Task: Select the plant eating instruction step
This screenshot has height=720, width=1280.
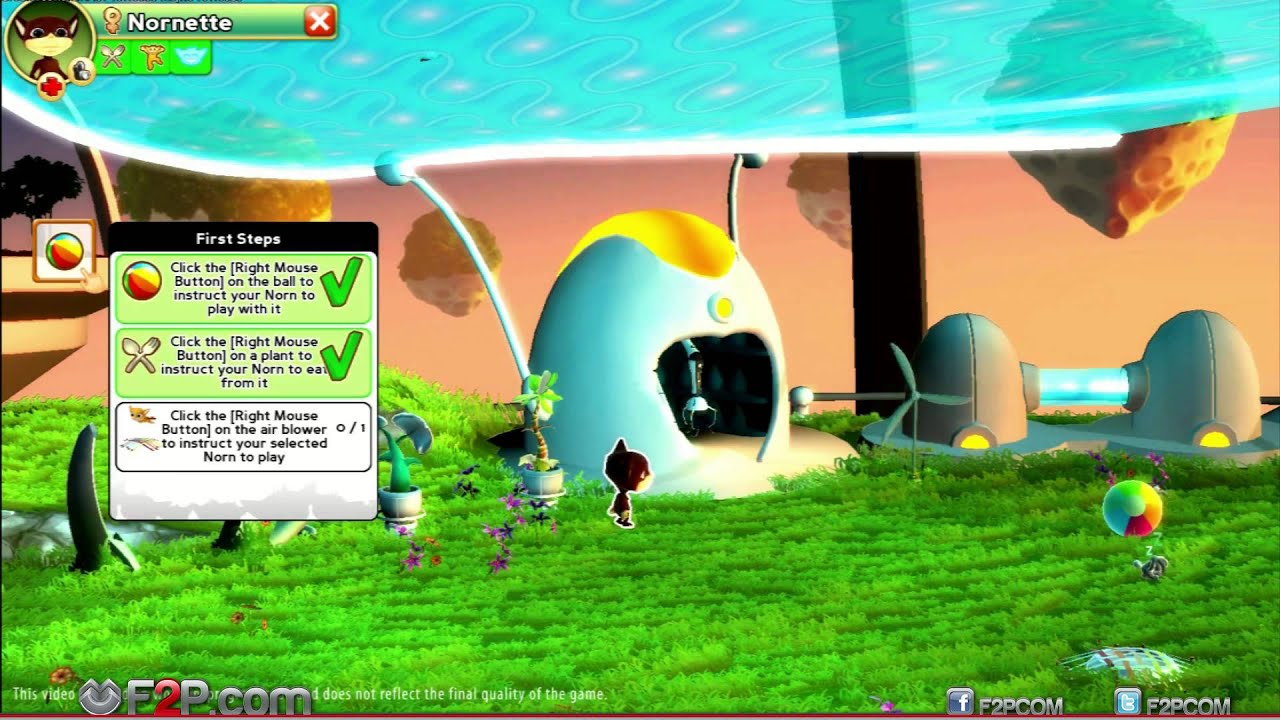Action: coord(244,362)
